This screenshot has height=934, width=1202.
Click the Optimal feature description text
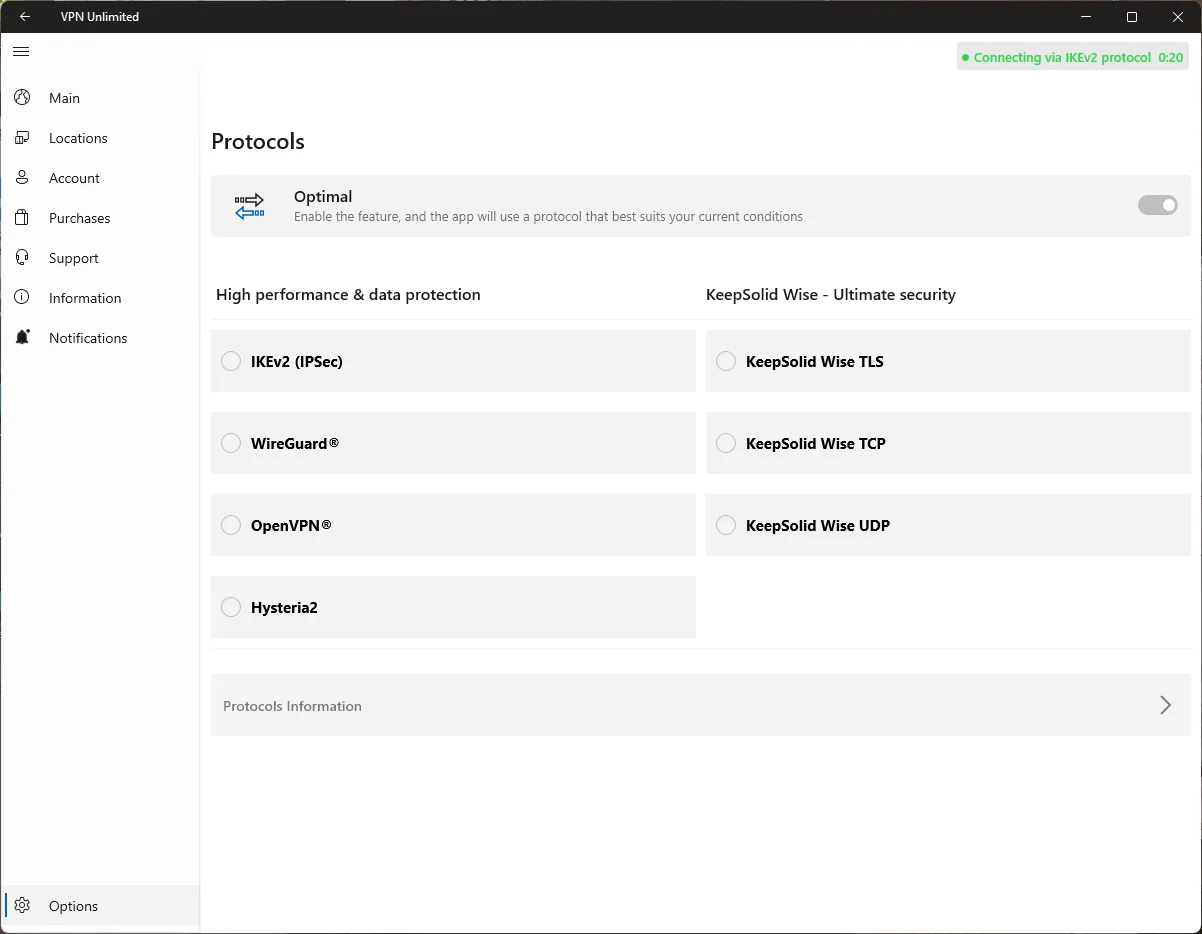[548, 217]
